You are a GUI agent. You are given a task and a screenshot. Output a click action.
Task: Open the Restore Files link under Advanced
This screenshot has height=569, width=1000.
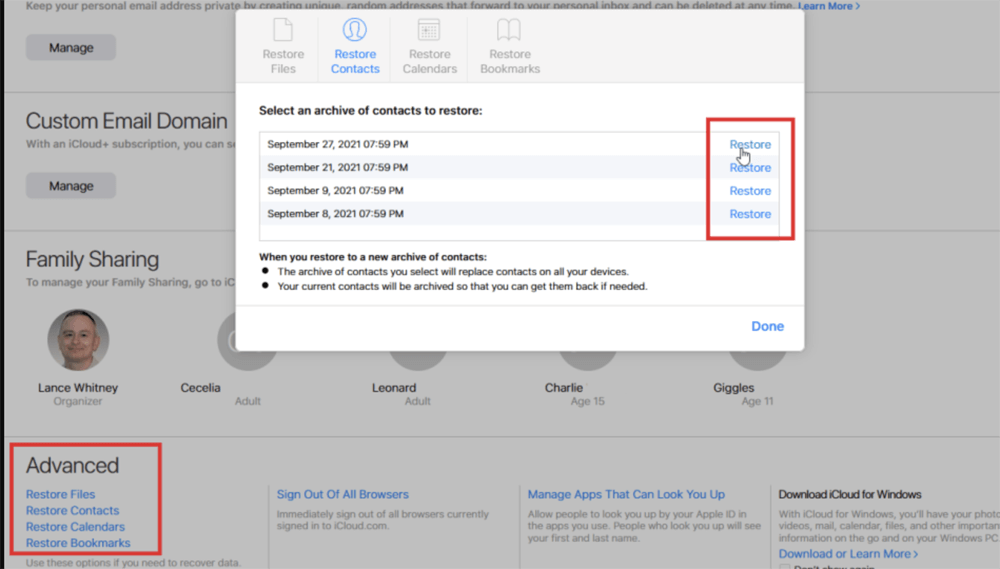click(61, 494)
